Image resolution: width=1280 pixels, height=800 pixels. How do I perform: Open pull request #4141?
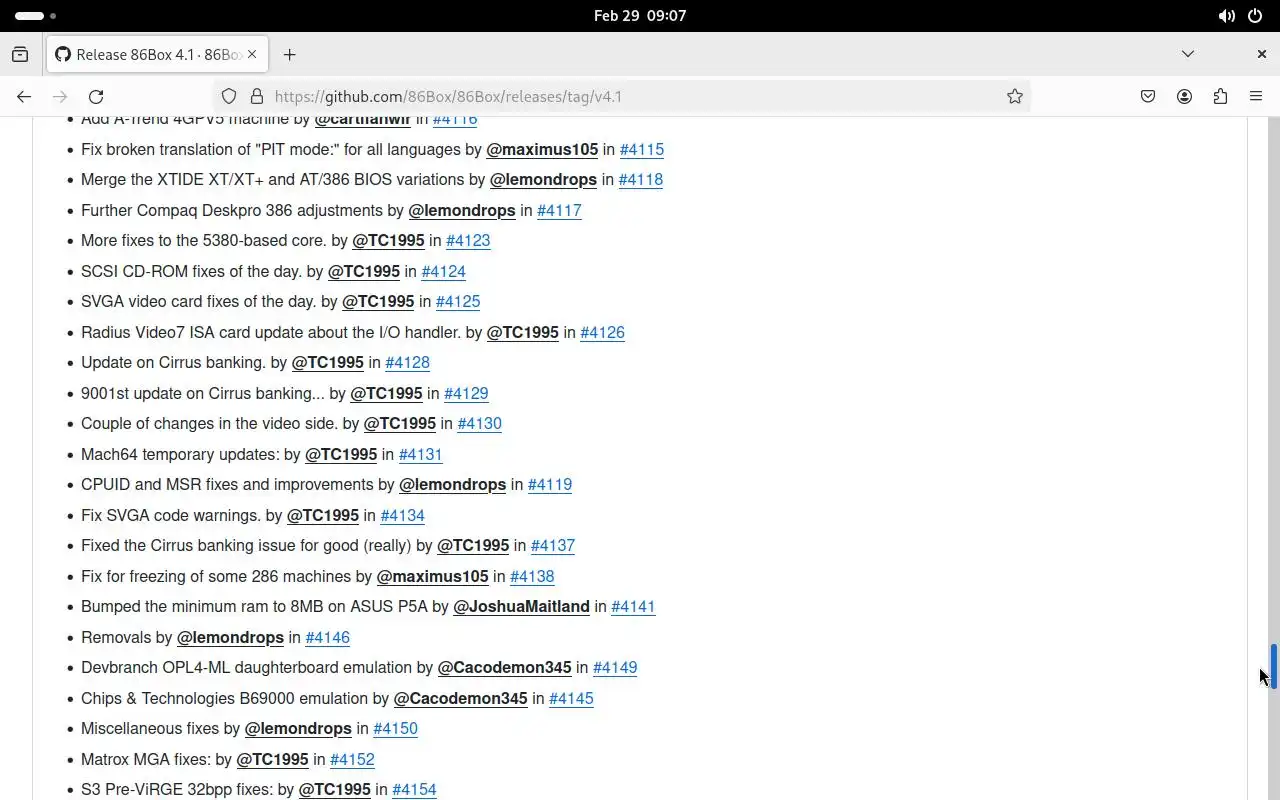point(633,607)
